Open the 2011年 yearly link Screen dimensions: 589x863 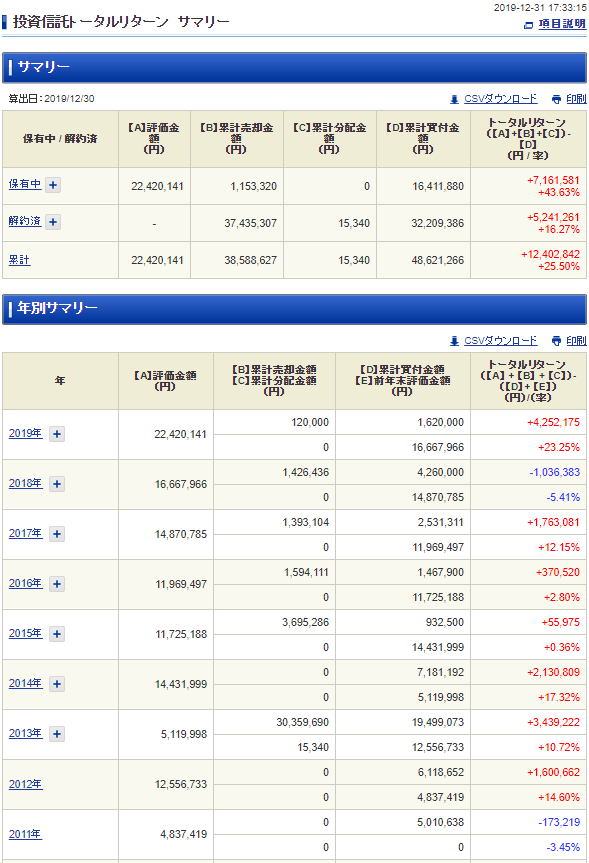pos(25,834)
